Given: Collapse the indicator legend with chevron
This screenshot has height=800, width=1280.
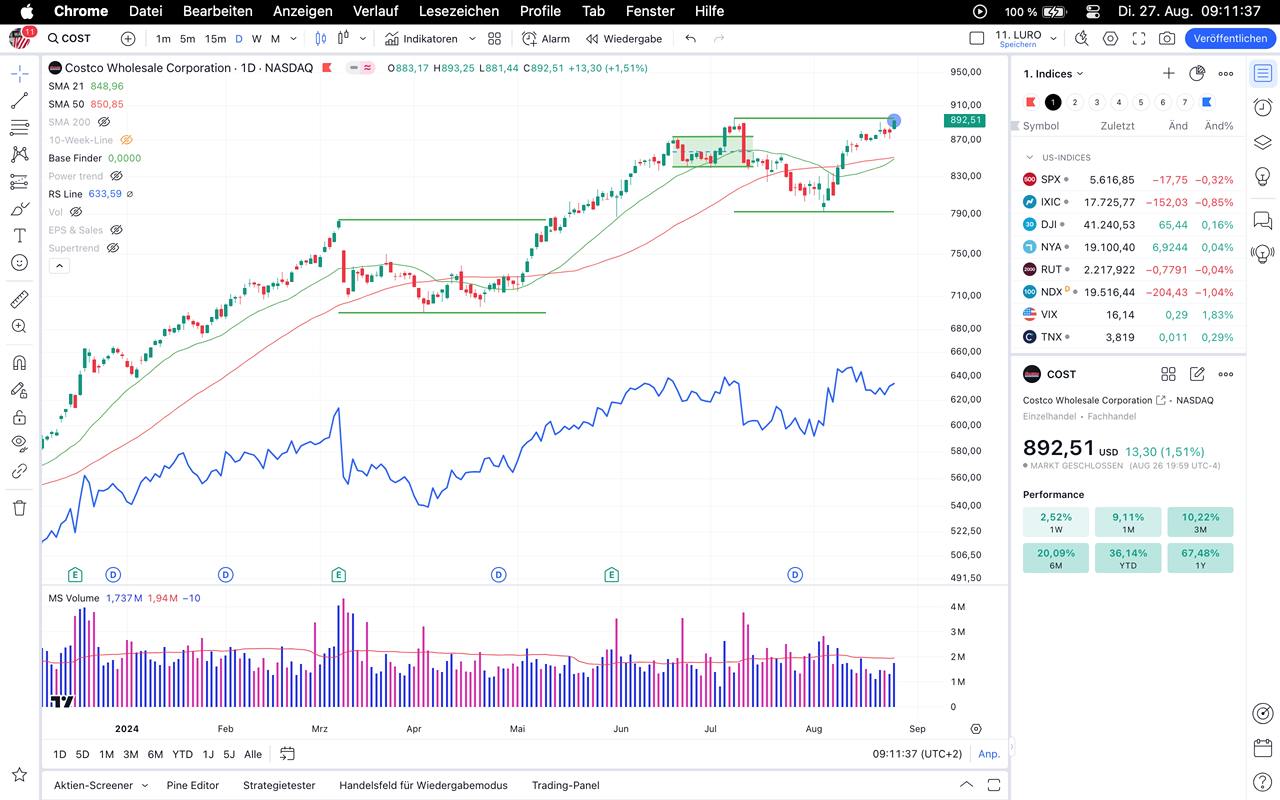Looking at the screenshot, I should (59, 266).
